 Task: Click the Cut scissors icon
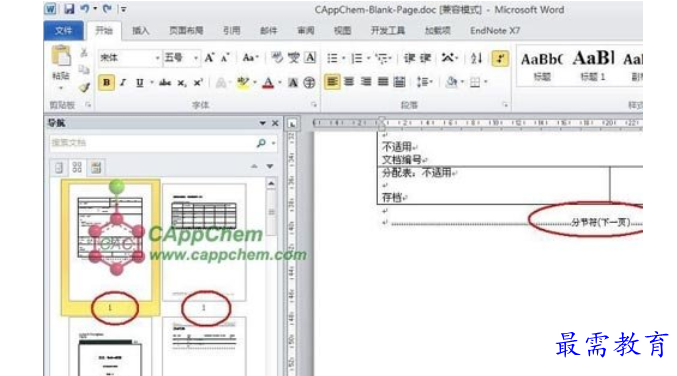pos(84,53)
